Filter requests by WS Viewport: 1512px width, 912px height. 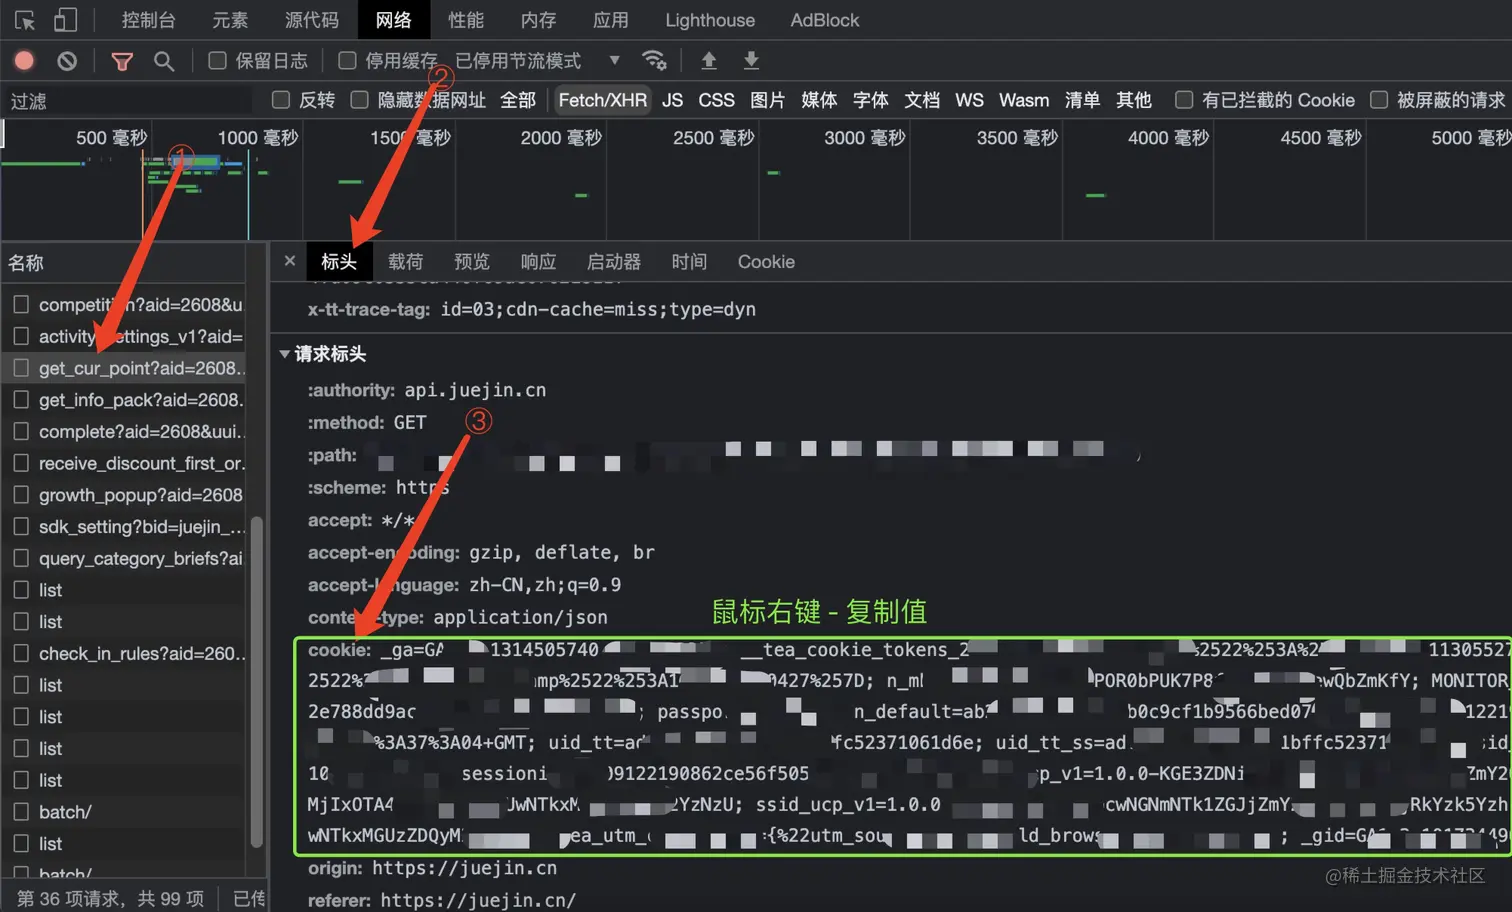coord(969,100)
